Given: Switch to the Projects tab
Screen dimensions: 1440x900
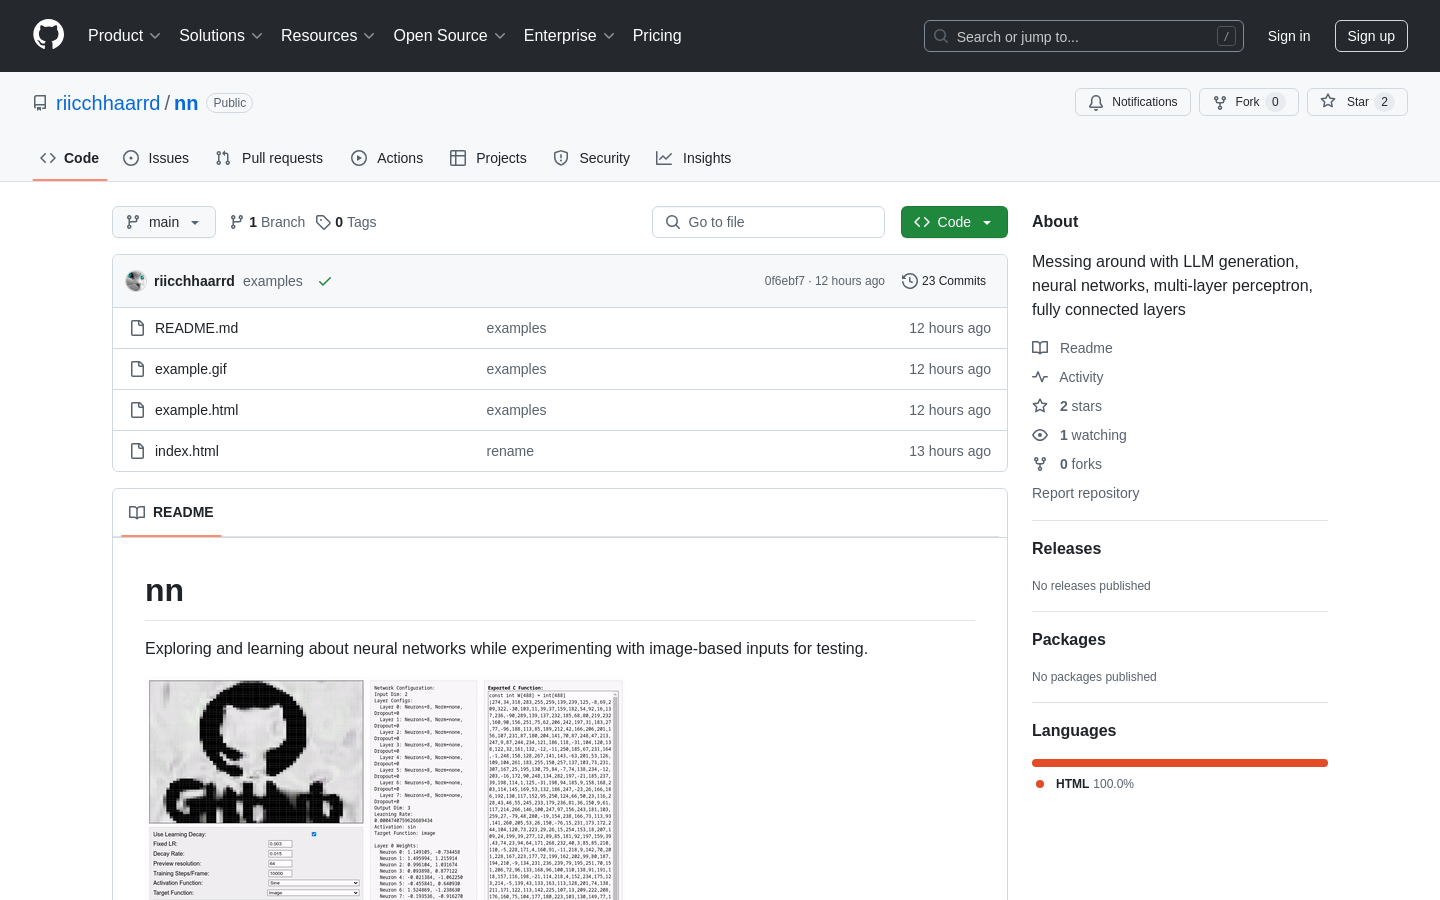Looking at the screenshot, I should [x=488, y=158].
